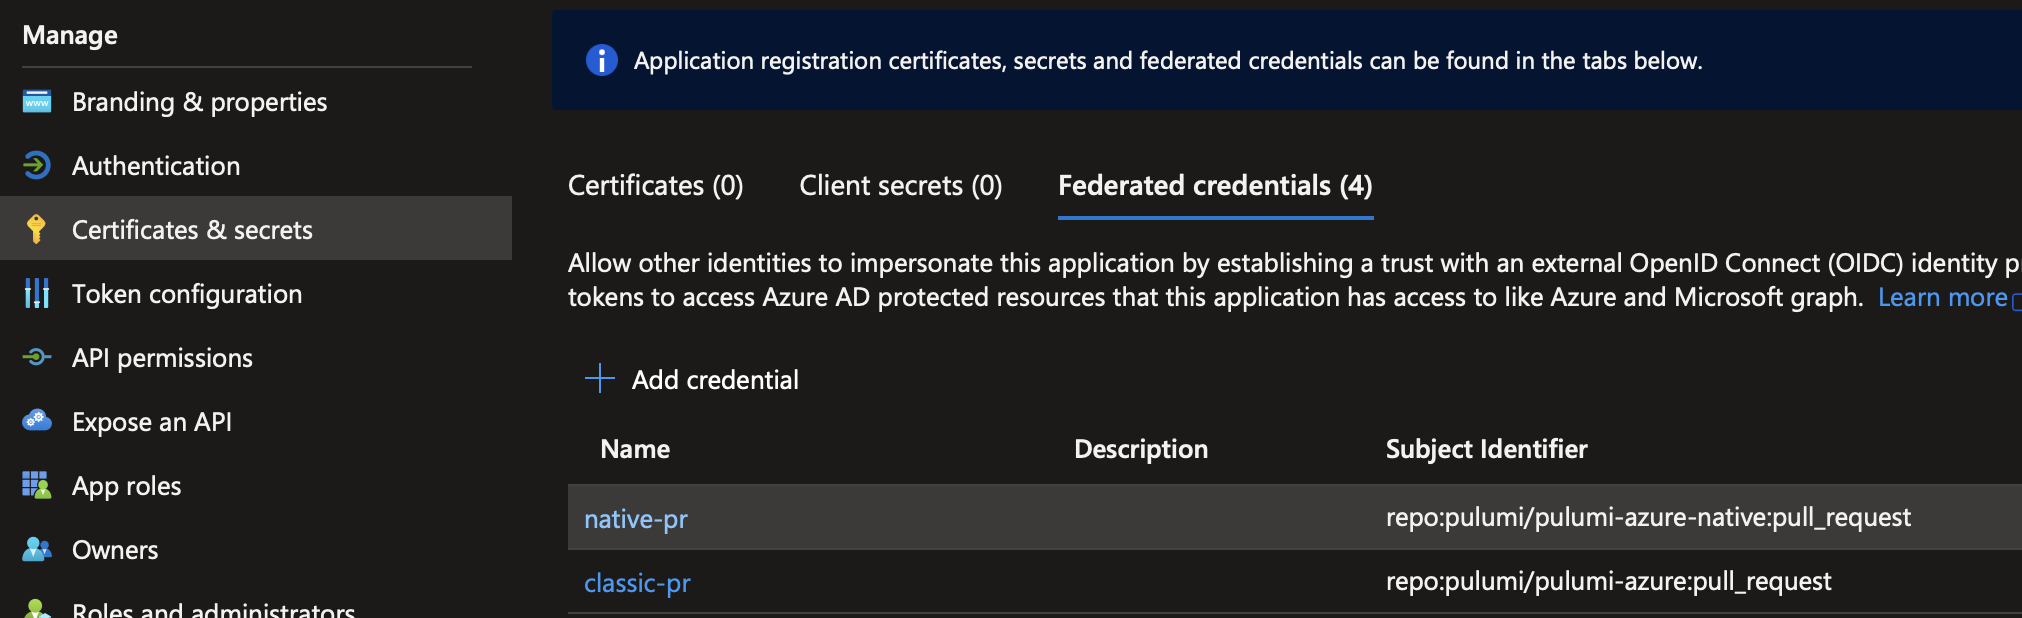This screenshot has width=2022, height=618.
Task: Open the Learn more link
Action: [1942, 297]
